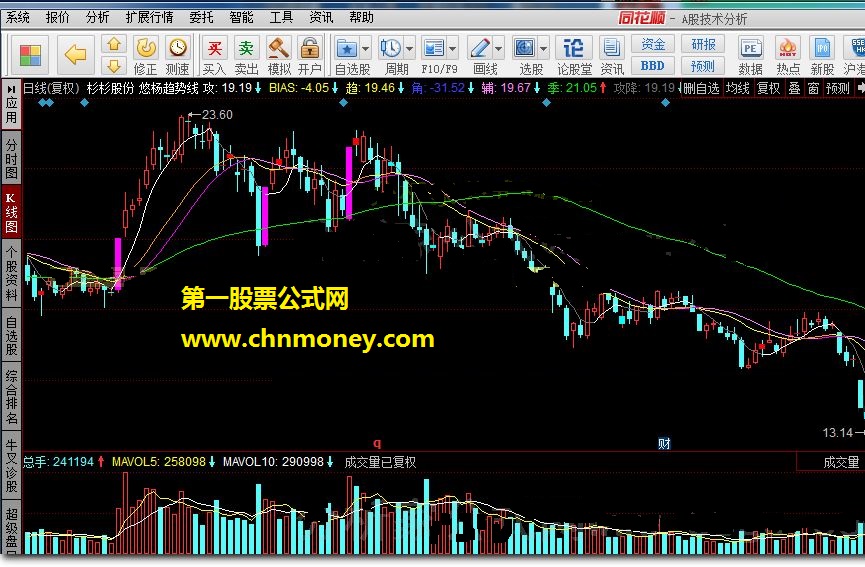Open the 综合排名 side tab
The width and height of the screenshot is (865, 567).
coord(11,397)
